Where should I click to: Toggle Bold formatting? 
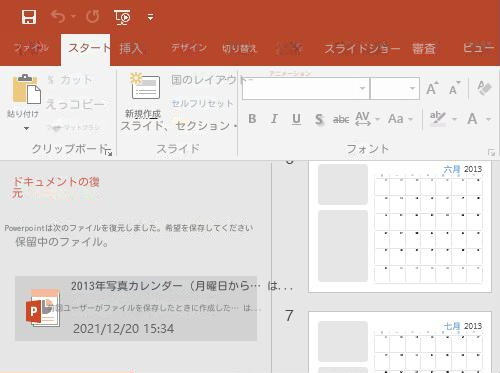252,119
